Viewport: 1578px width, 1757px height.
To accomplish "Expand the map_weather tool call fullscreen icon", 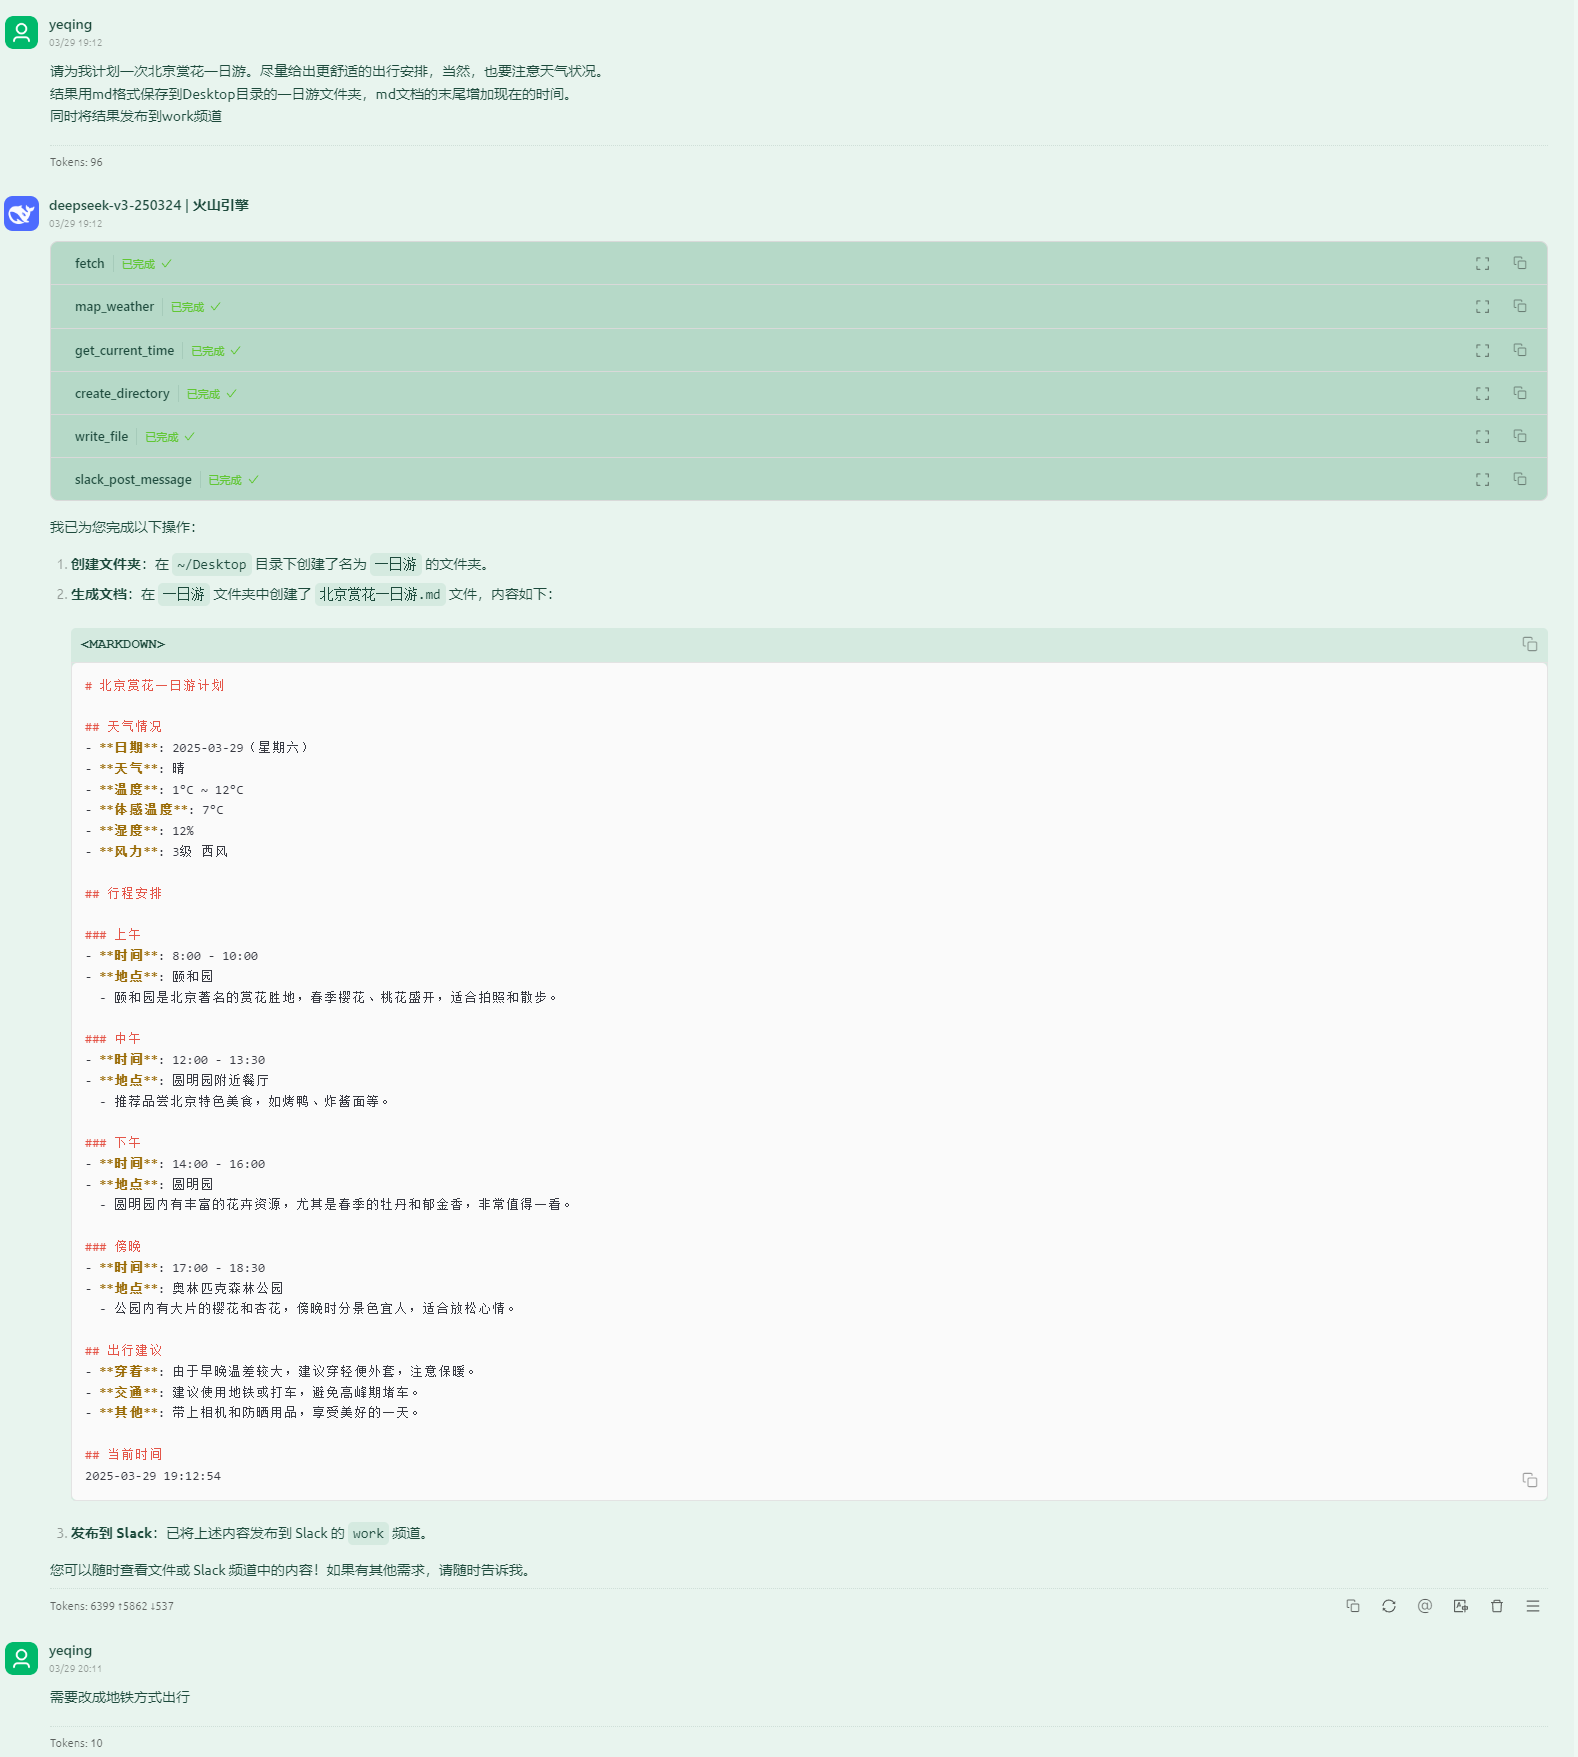I will 1482,307.
